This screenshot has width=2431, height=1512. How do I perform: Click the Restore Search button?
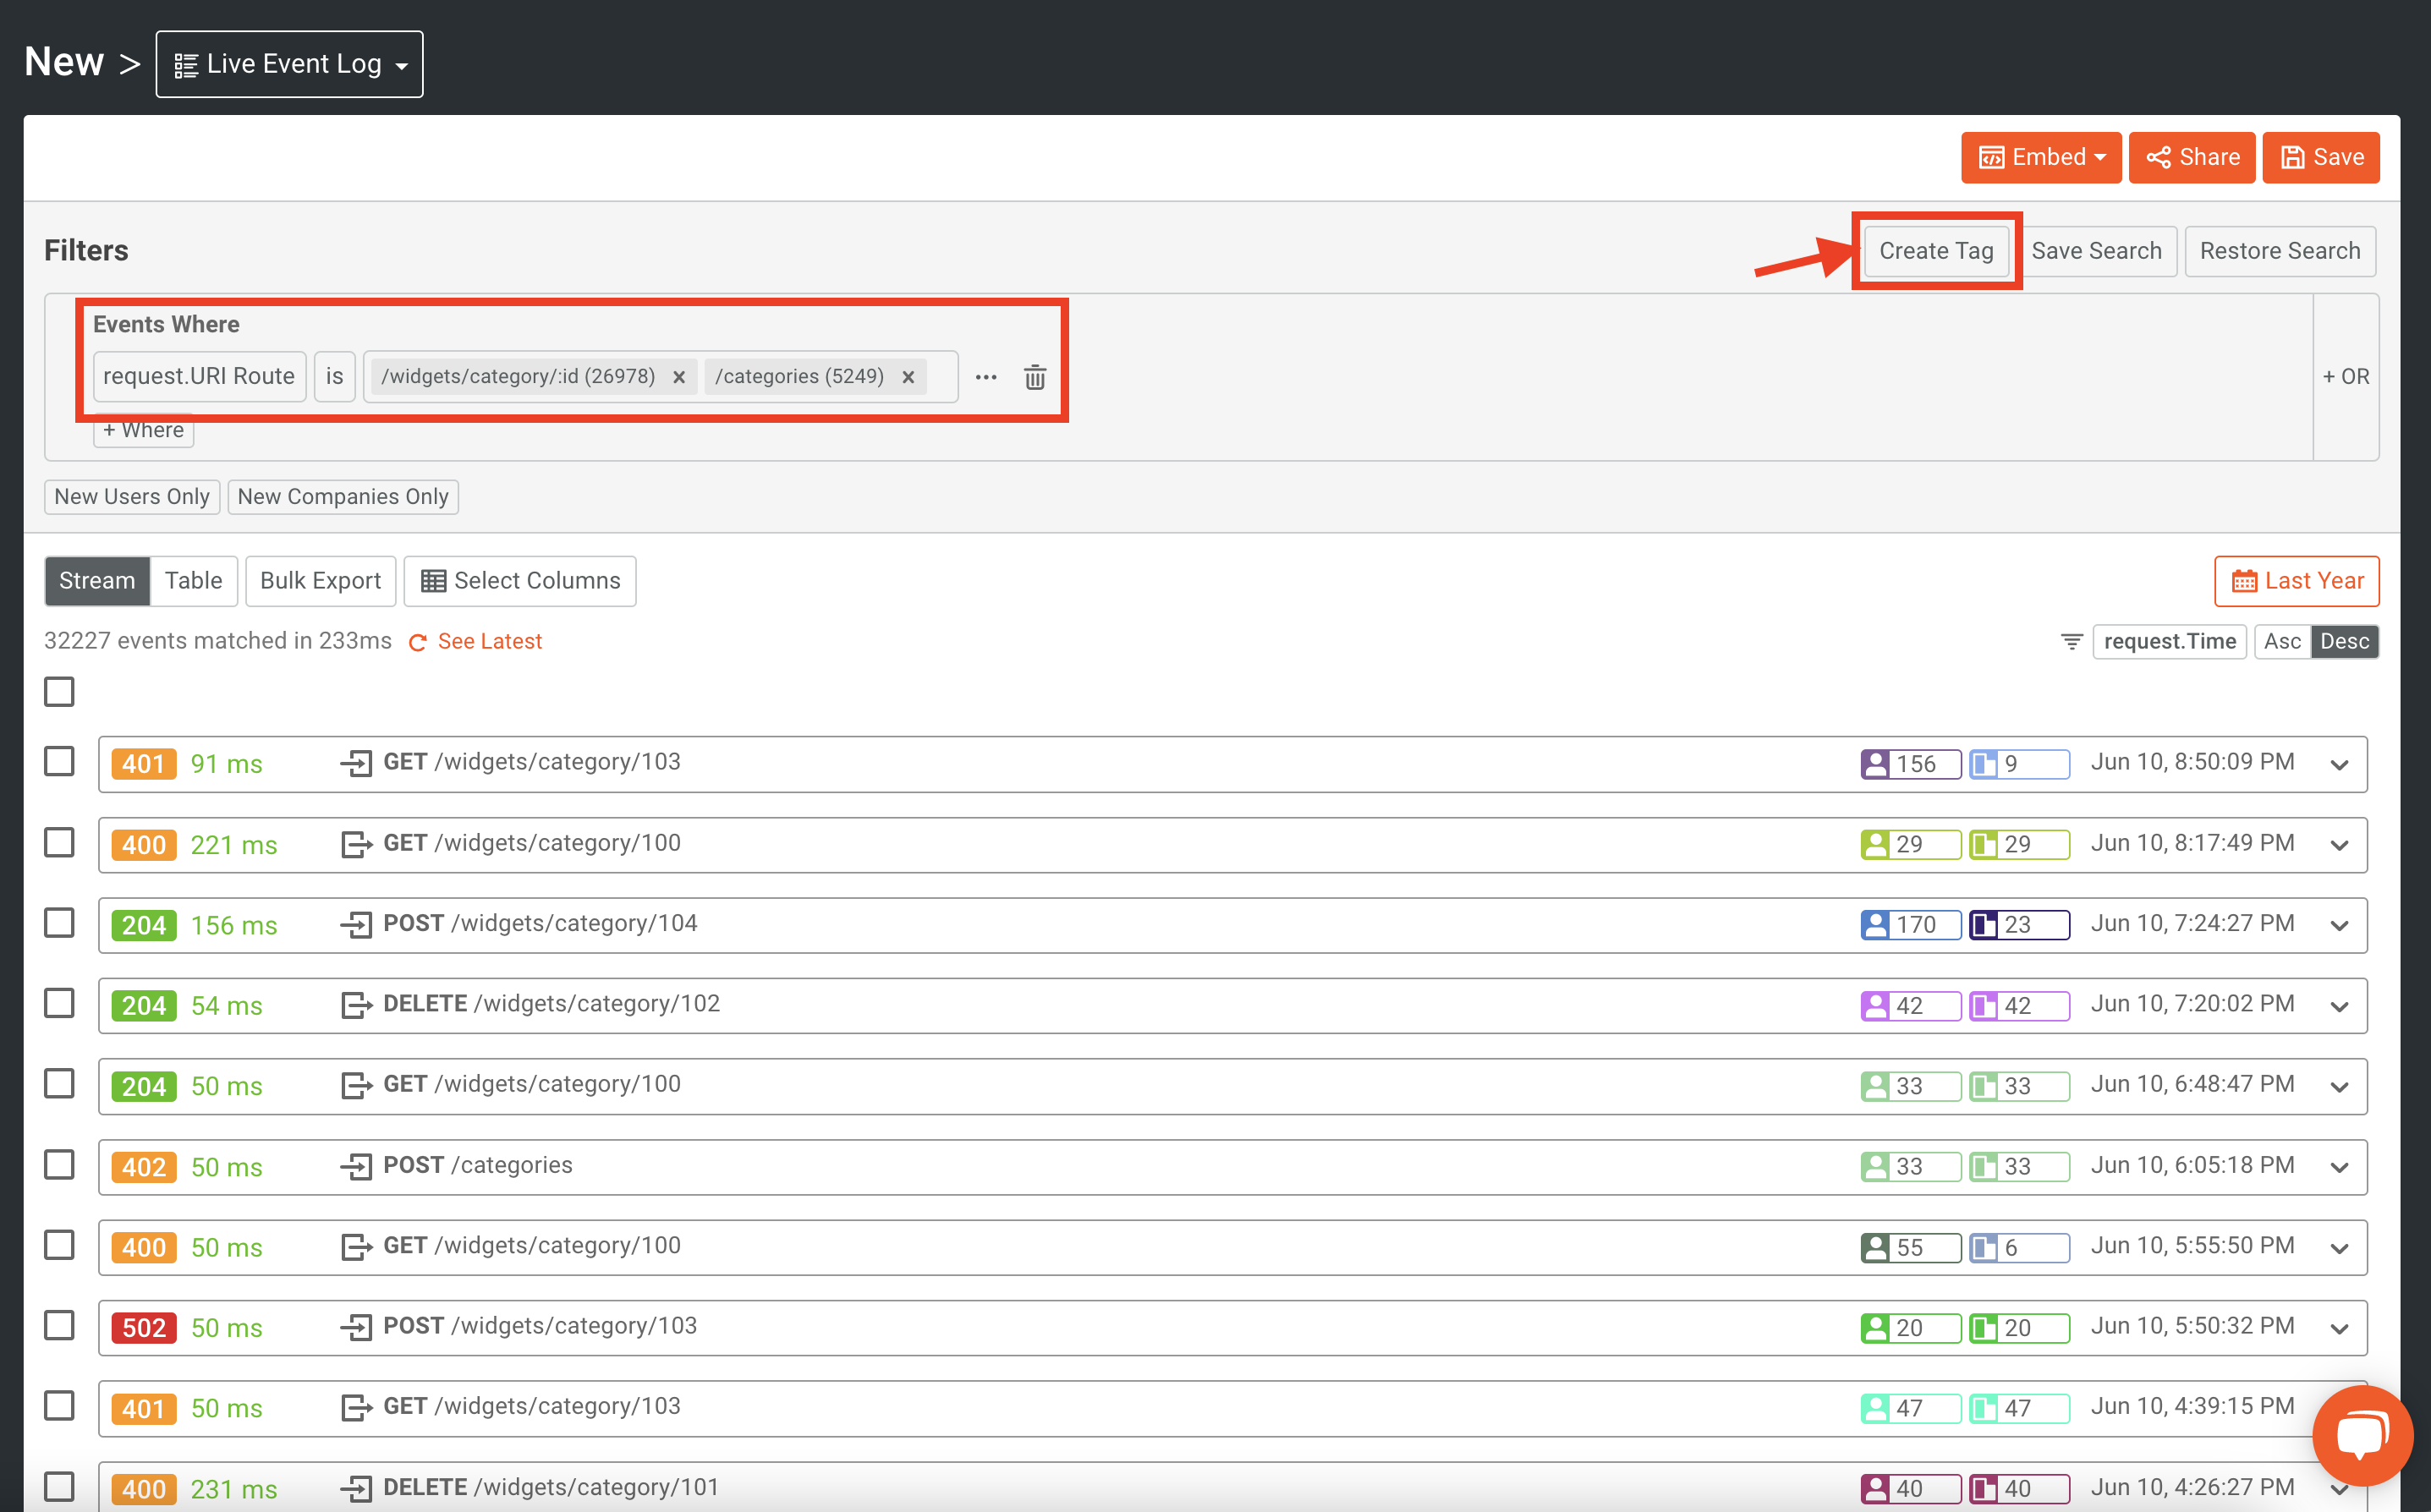point(2280,251)
